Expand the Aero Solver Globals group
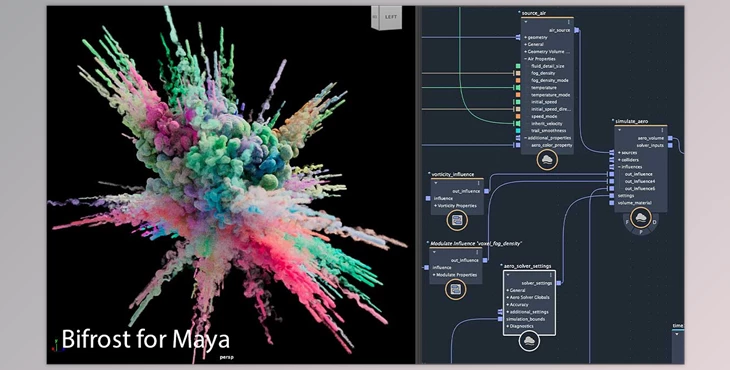 (507, 297)
